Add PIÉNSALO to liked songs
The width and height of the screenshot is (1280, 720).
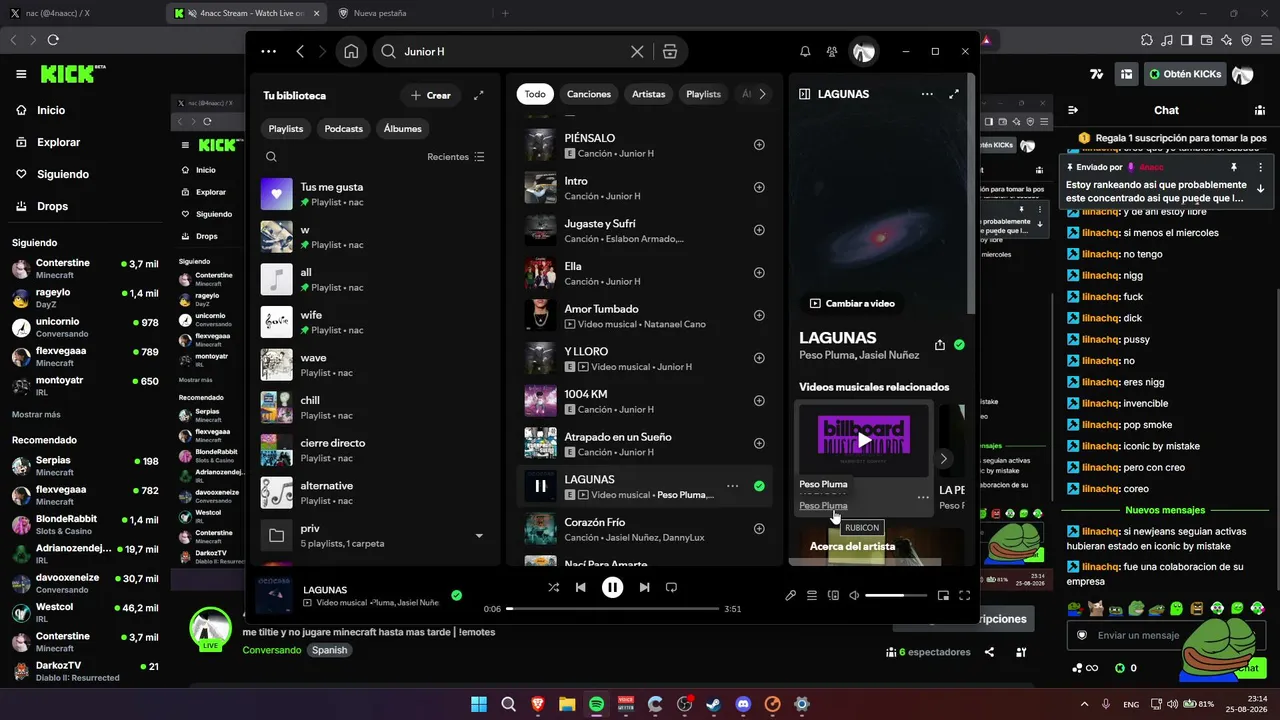pyautogui.click(x=759, y=145)
